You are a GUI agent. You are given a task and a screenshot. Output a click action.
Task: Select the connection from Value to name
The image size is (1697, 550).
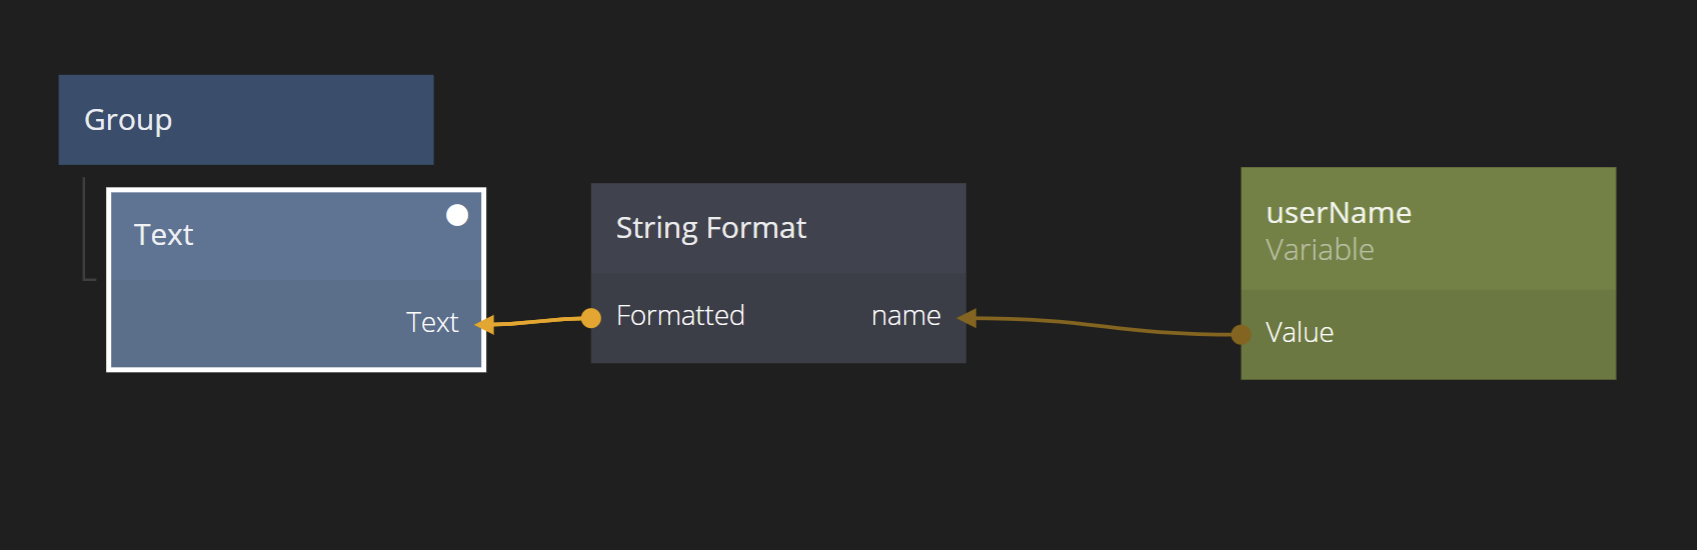(x=1100, y=326)
